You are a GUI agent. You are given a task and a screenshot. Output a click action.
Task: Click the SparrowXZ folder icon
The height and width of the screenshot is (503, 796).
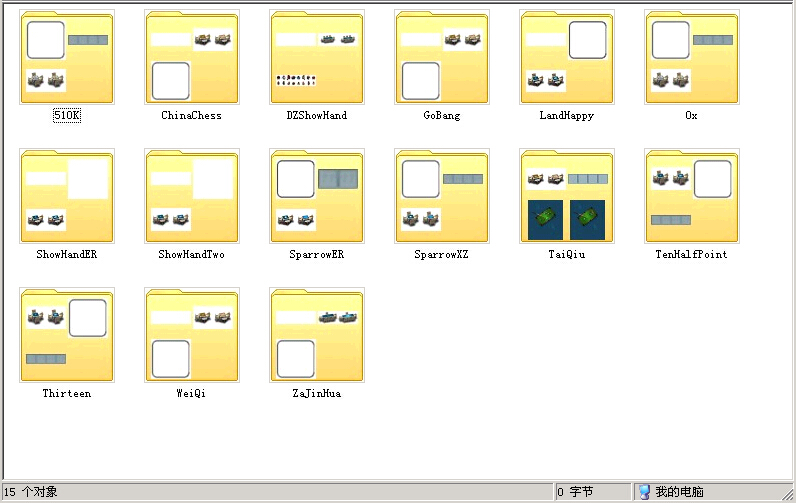[x=442, y=197]
